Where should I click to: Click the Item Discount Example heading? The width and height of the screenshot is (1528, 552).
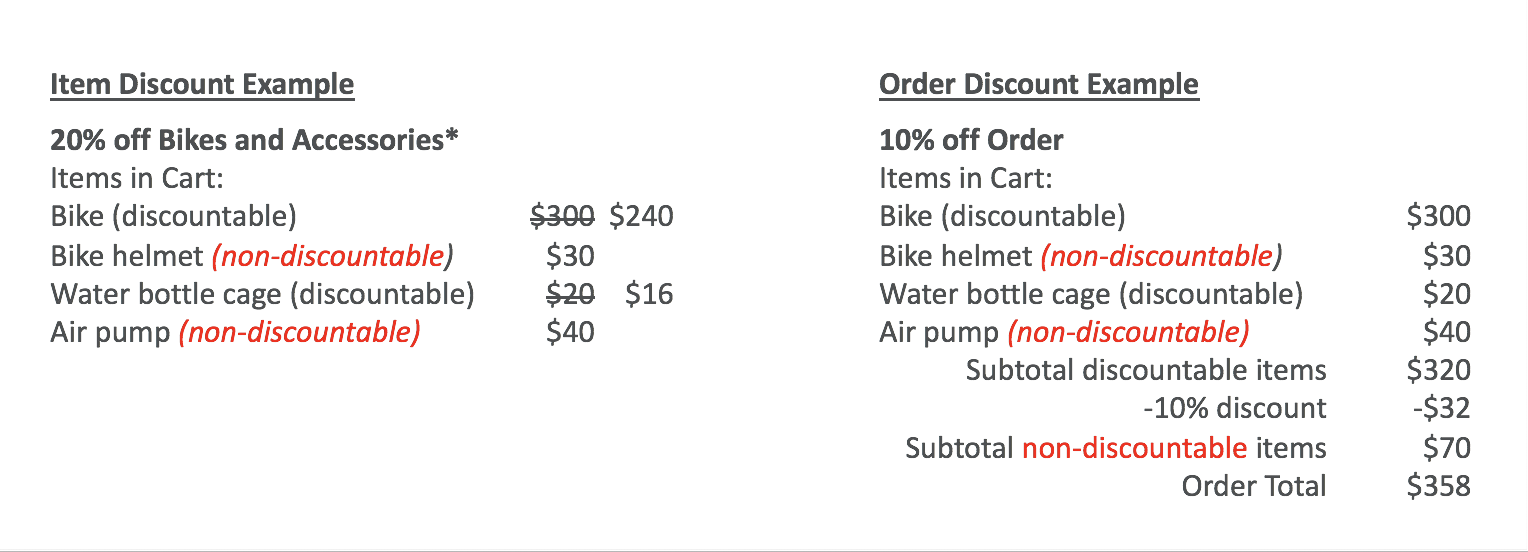(202, 85)
